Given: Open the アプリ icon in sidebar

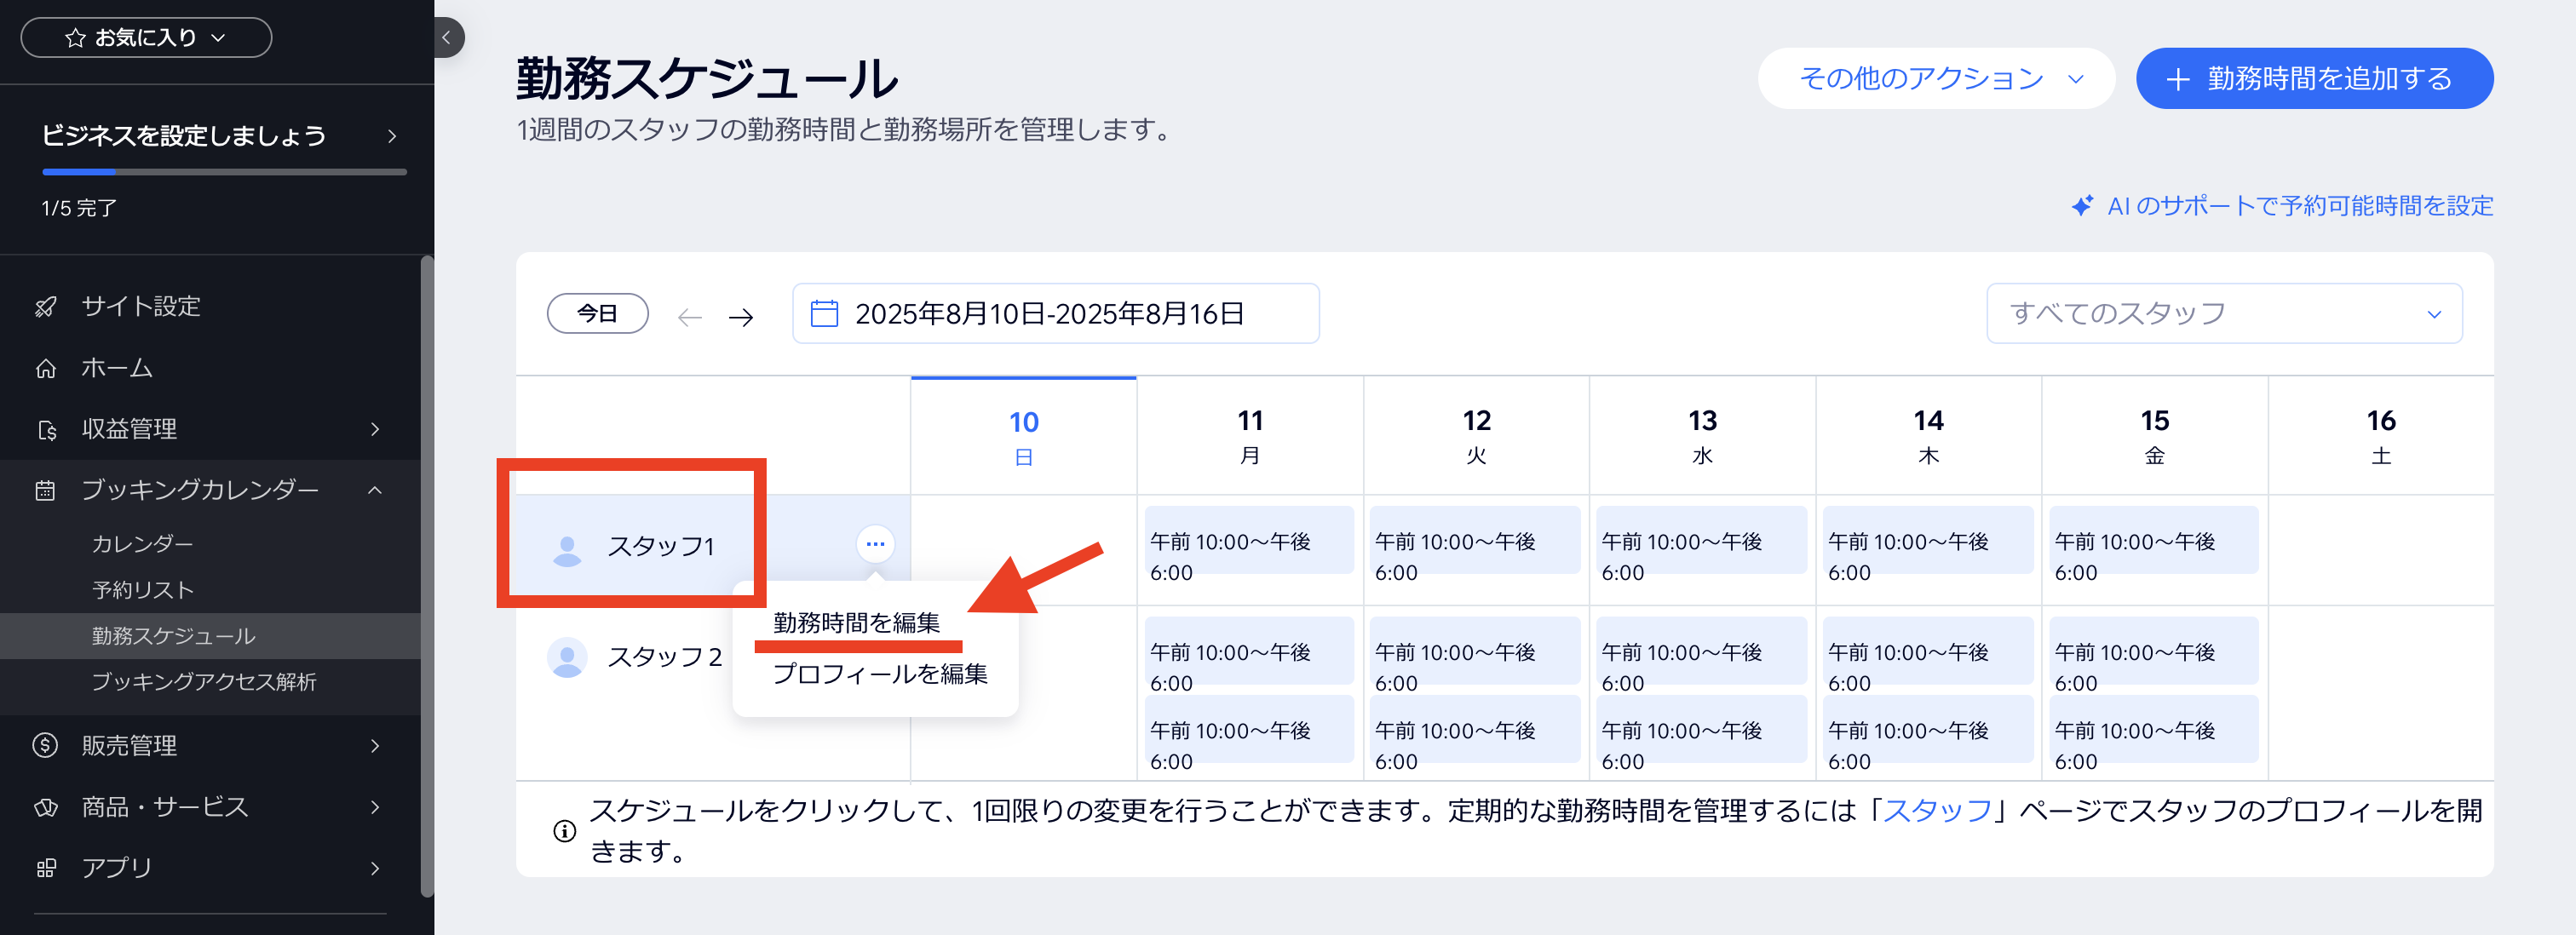Looking at the screenshot, I should click(x=46, y=868).
